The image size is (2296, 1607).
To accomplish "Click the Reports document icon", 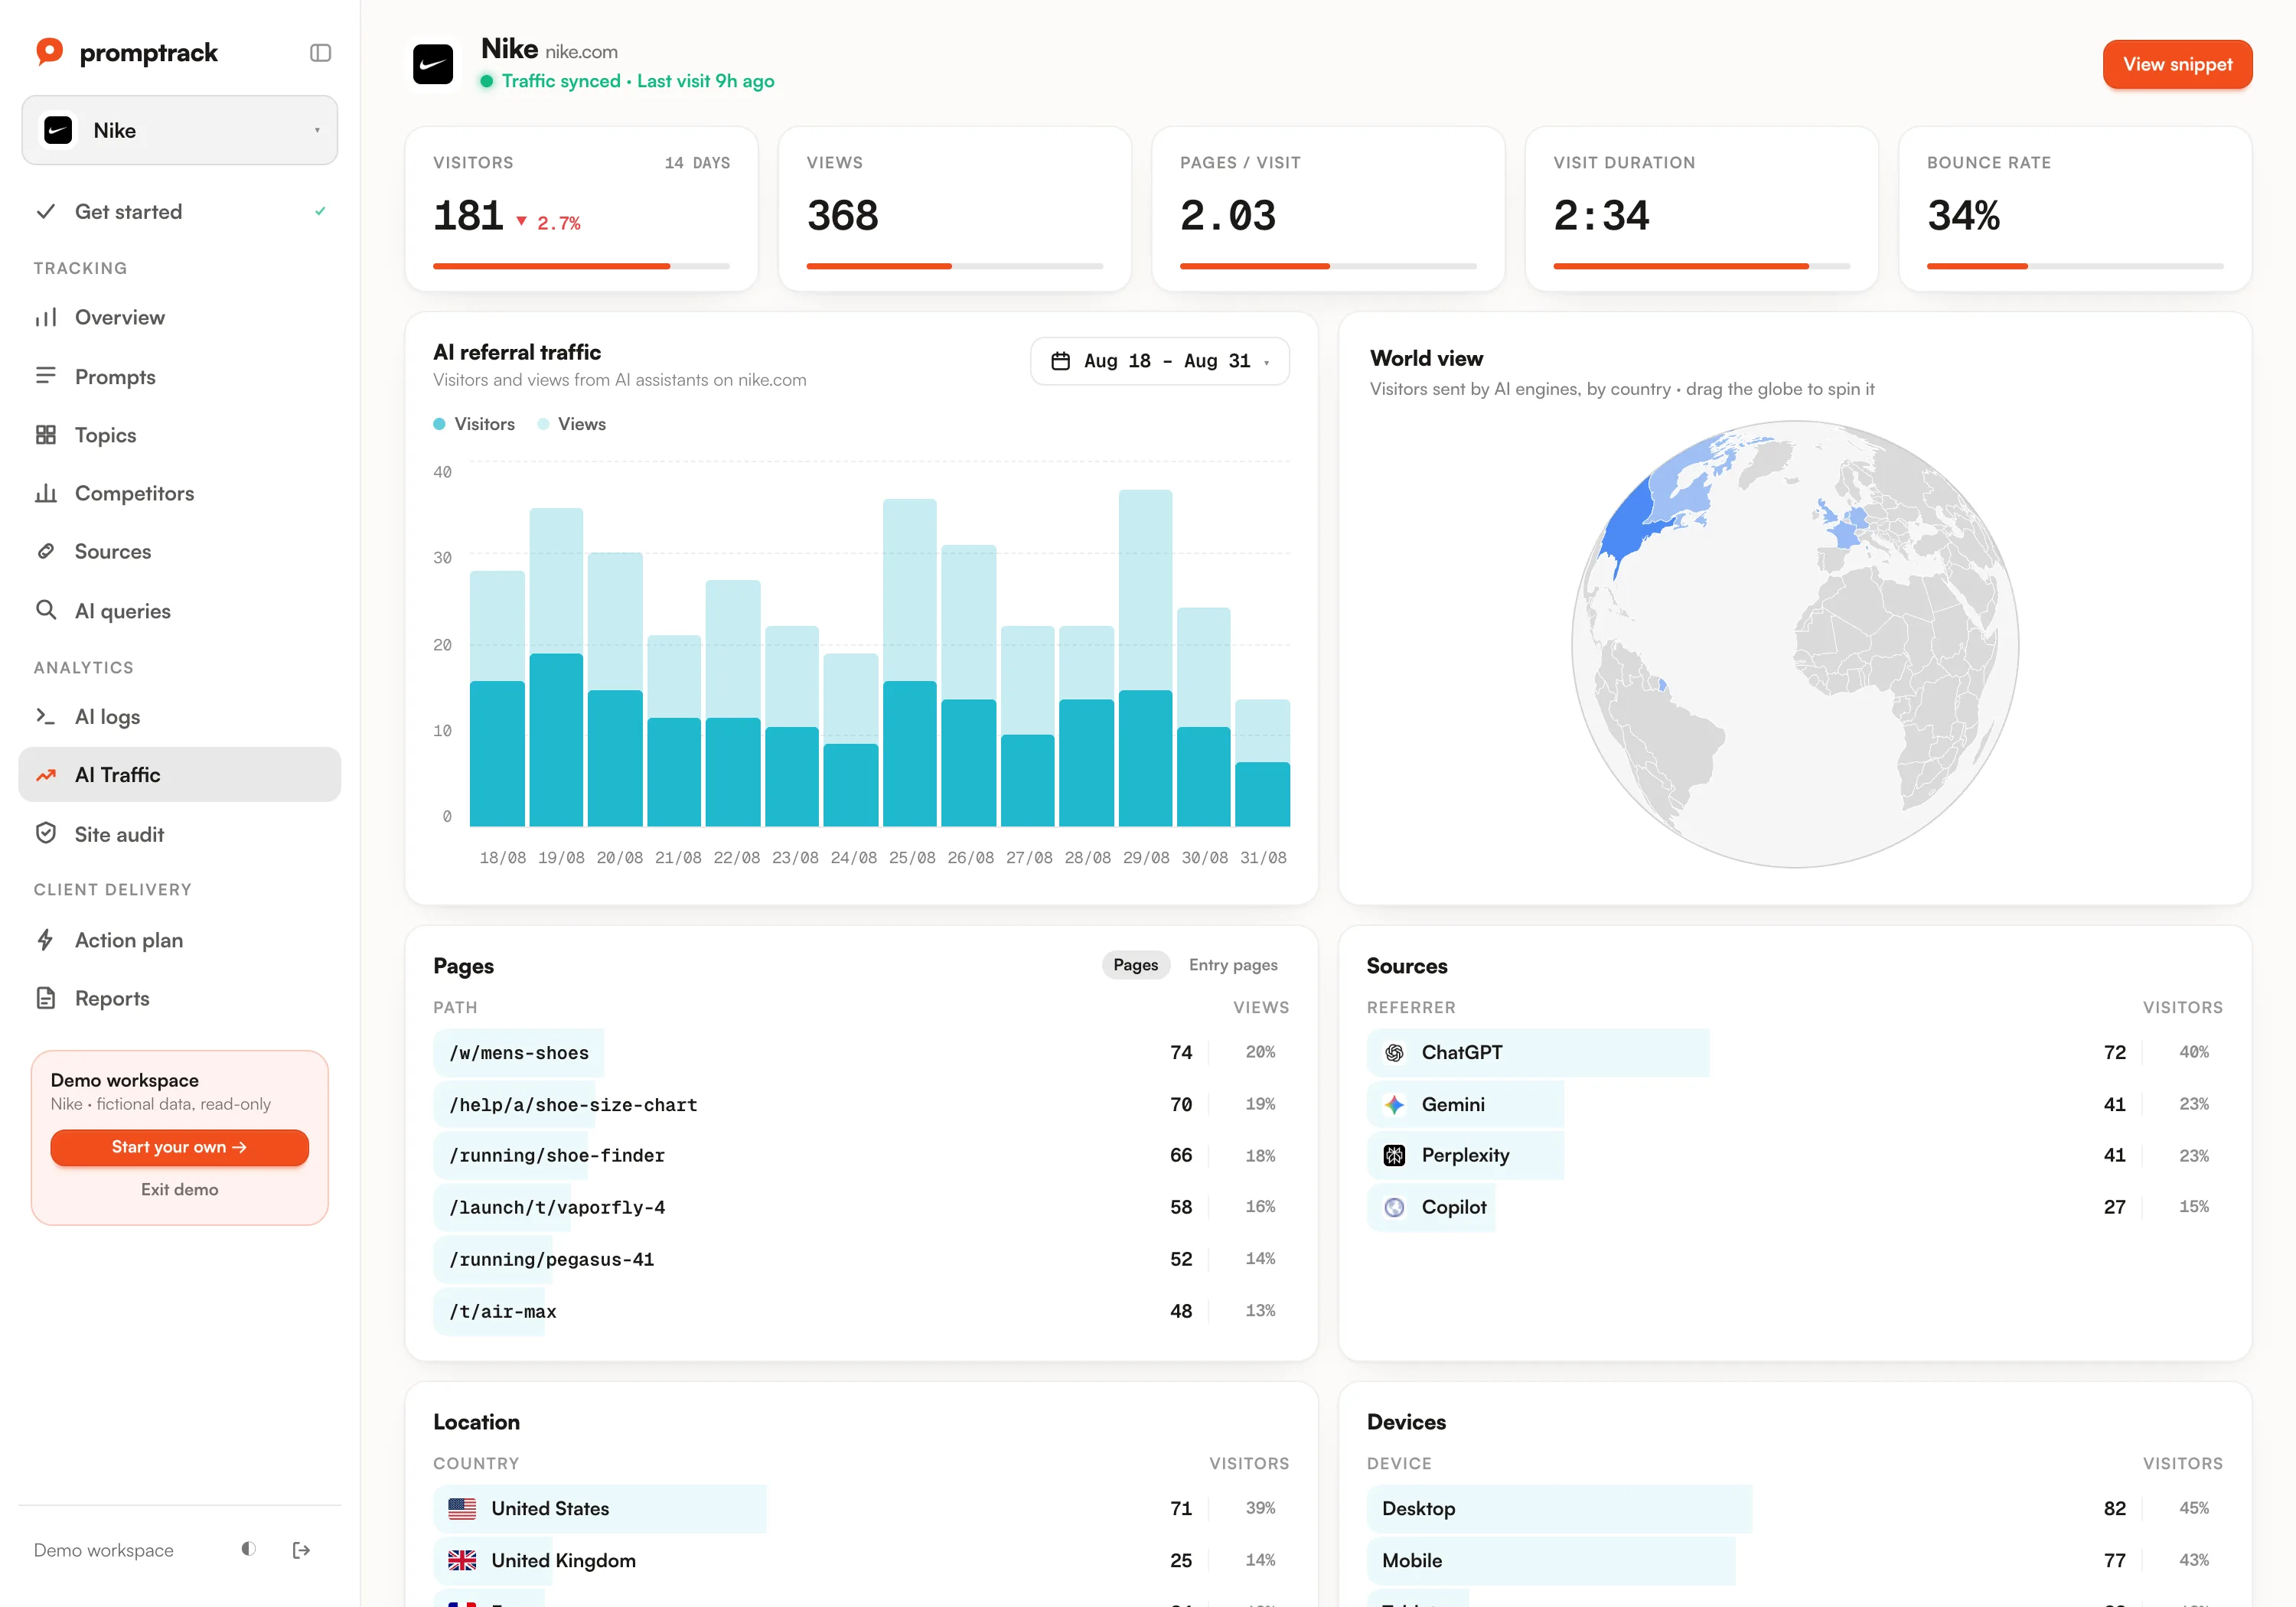I will [46, 998].
